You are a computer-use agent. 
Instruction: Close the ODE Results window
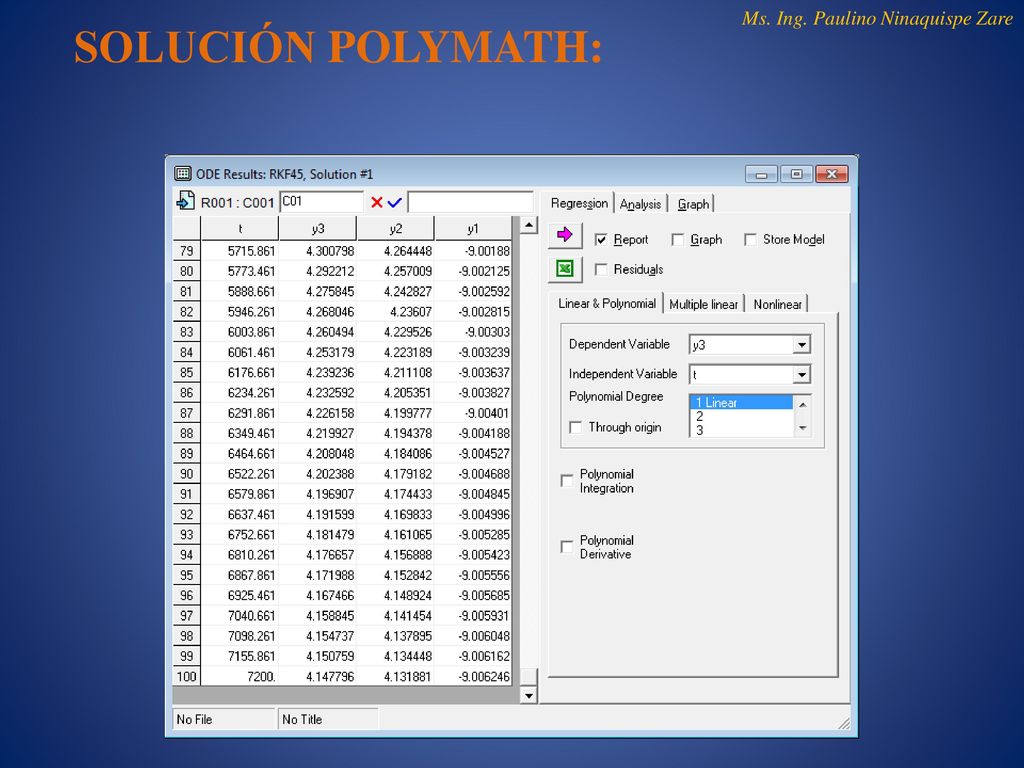click(x=831, y=174)
